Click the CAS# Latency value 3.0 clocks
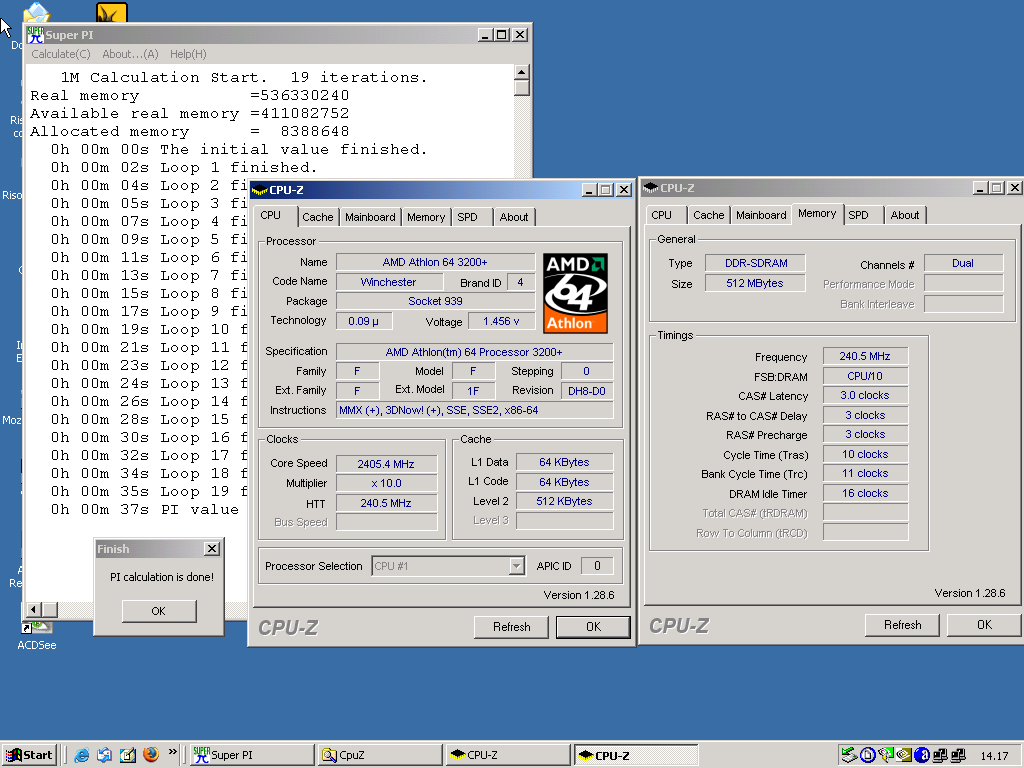Image resolution: width=1024 pixels, height=768 pixels. click(x=865, y=395)
